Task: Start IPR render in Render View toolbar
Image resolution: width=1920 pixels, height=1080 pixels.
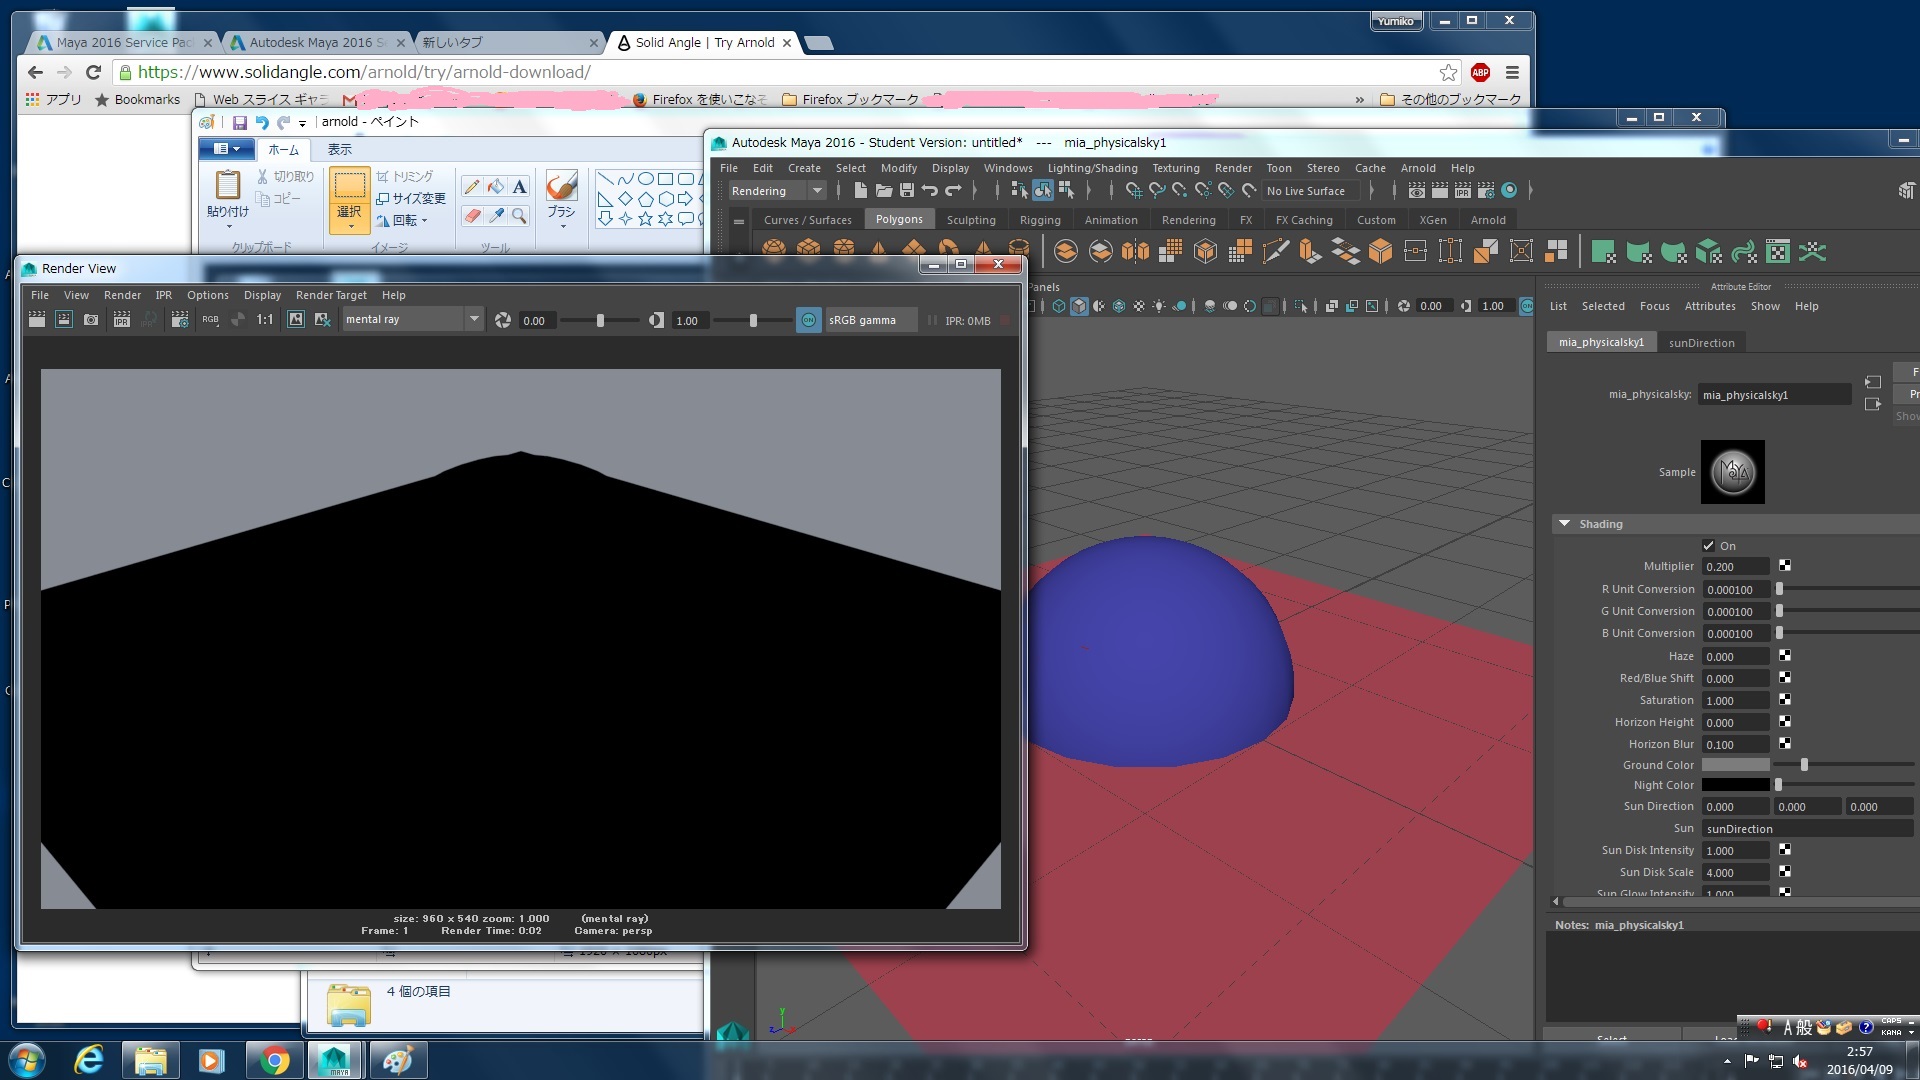Action: 122,320
